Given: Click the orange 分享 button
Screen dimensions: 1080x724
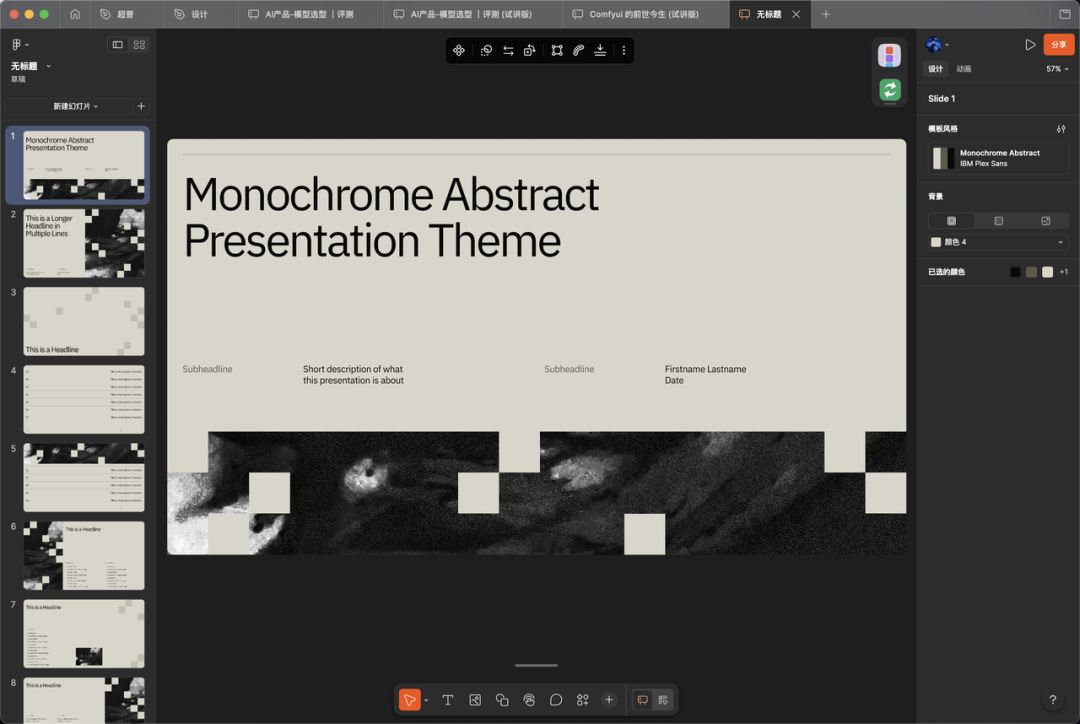Looking at the screenshot, I should (x=1059, y=44).
